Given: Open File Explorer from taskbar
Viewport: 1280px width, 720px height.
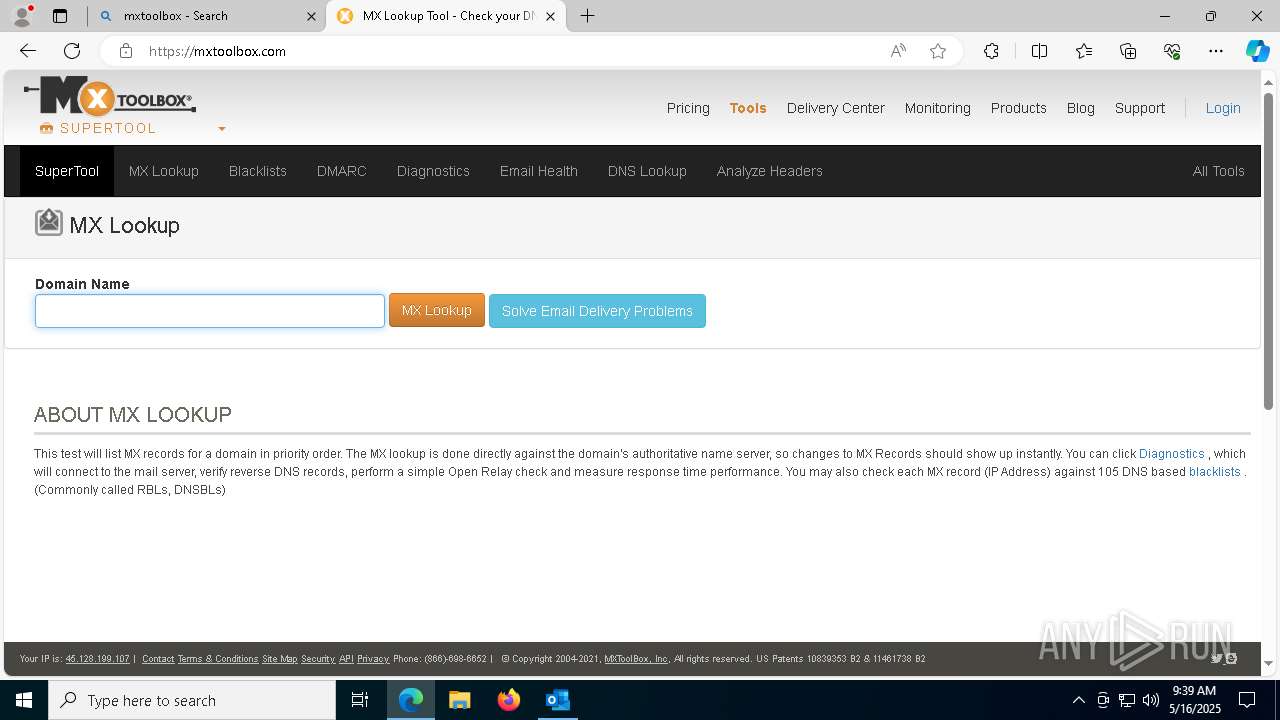Looking at the screenshot, I should pyautogui.click(x=459, y=700).
